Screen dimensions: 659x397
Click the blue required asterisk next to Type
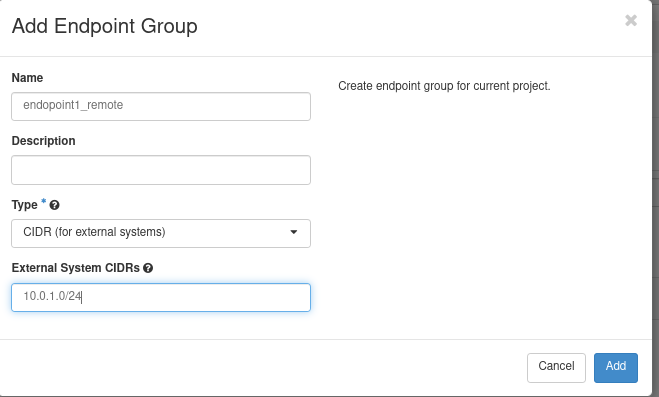(44, 202)
